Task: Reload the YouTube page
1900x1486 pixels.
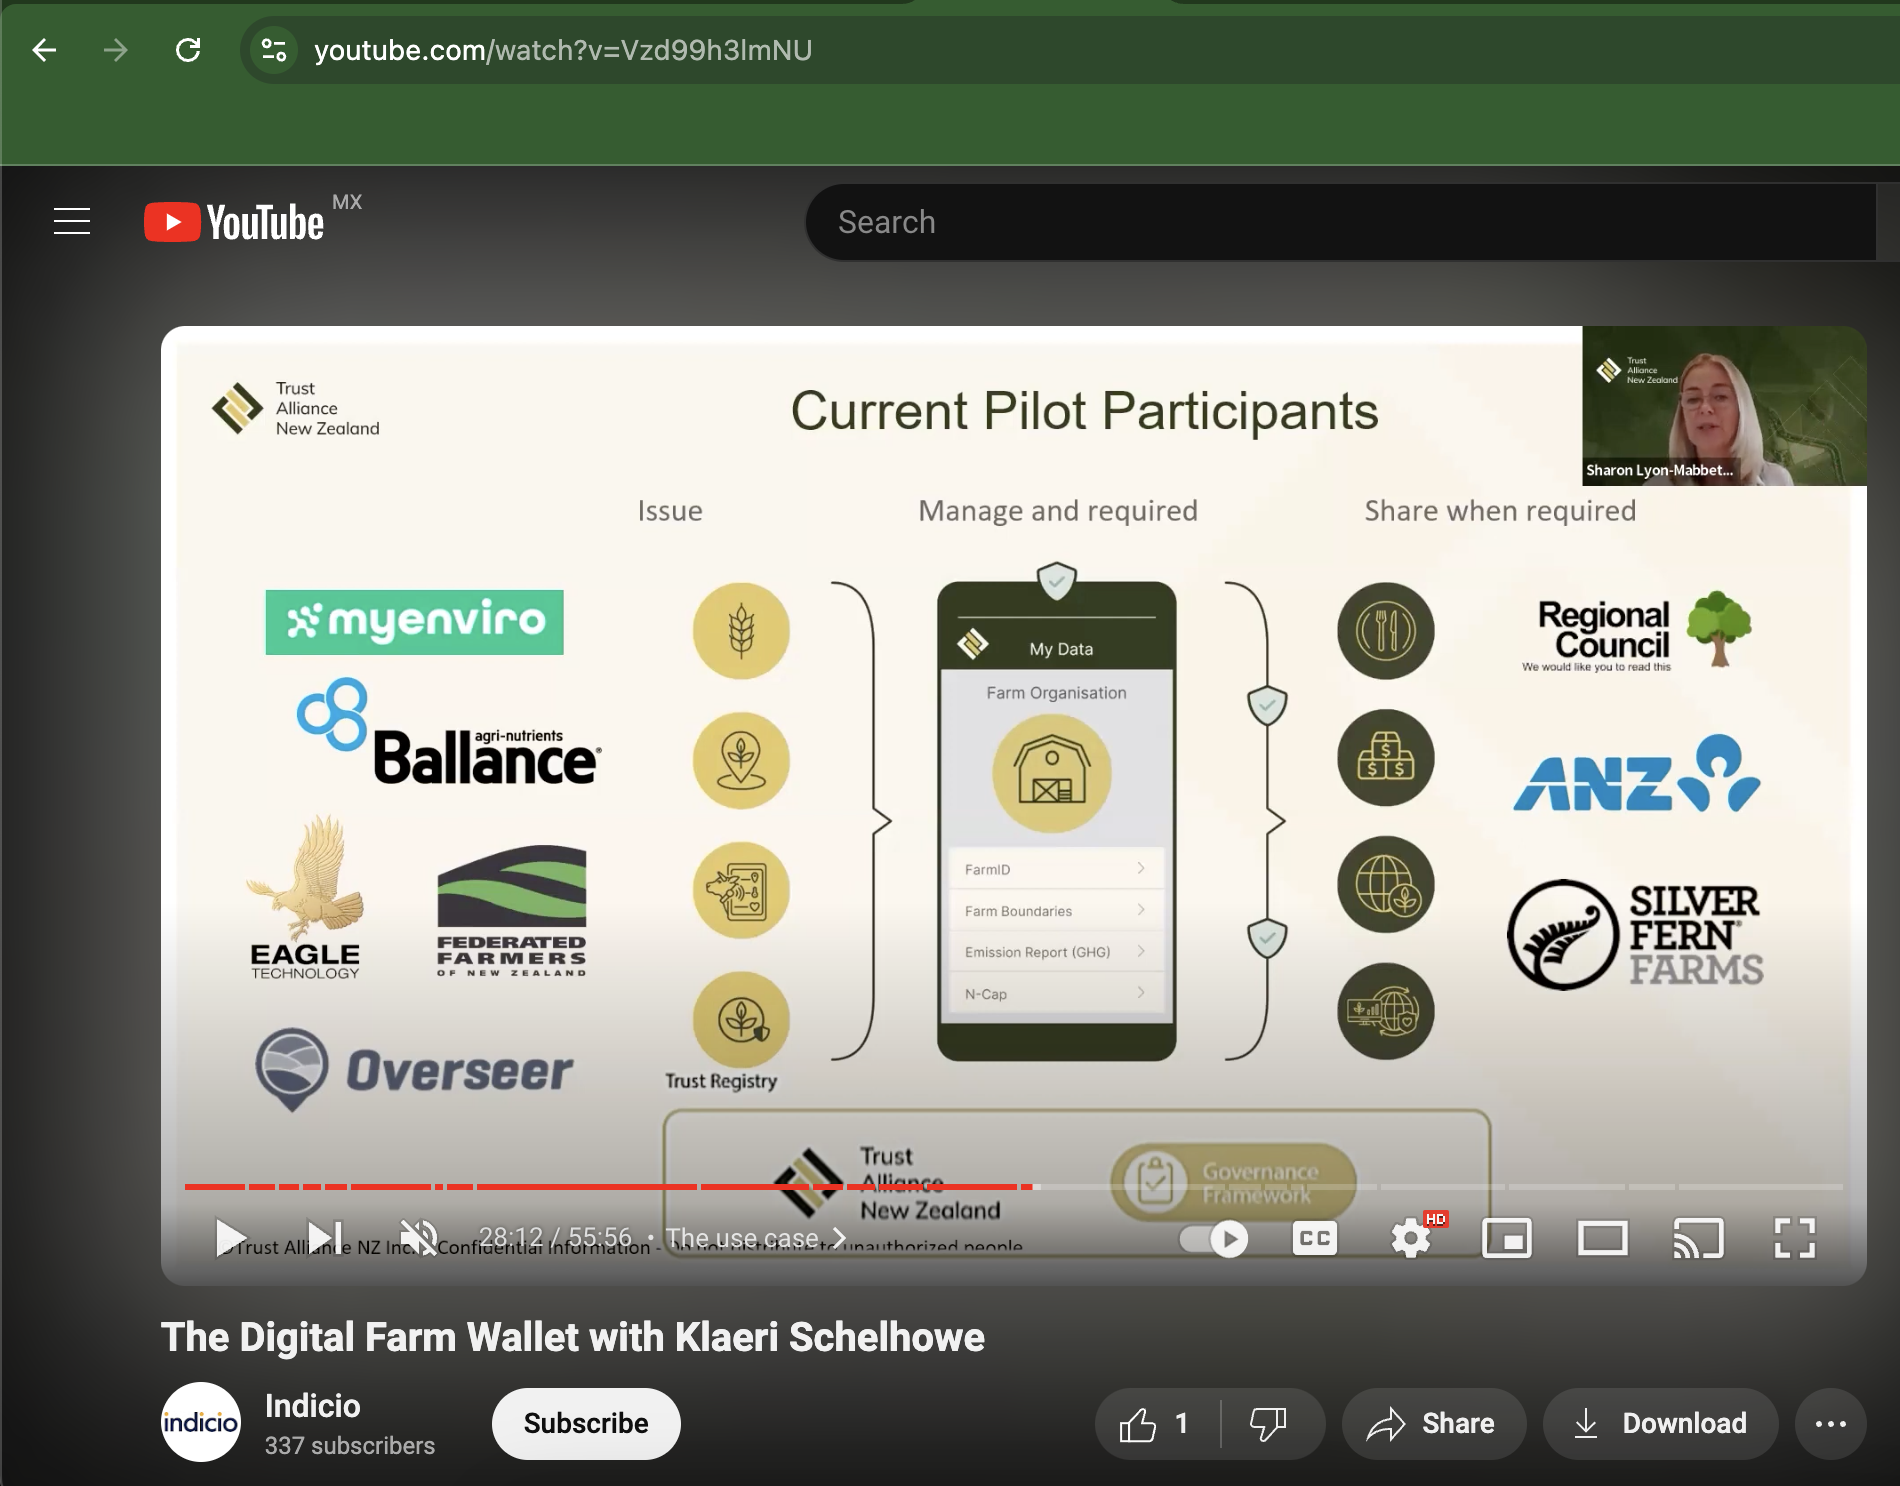Action: pos(188,50)
